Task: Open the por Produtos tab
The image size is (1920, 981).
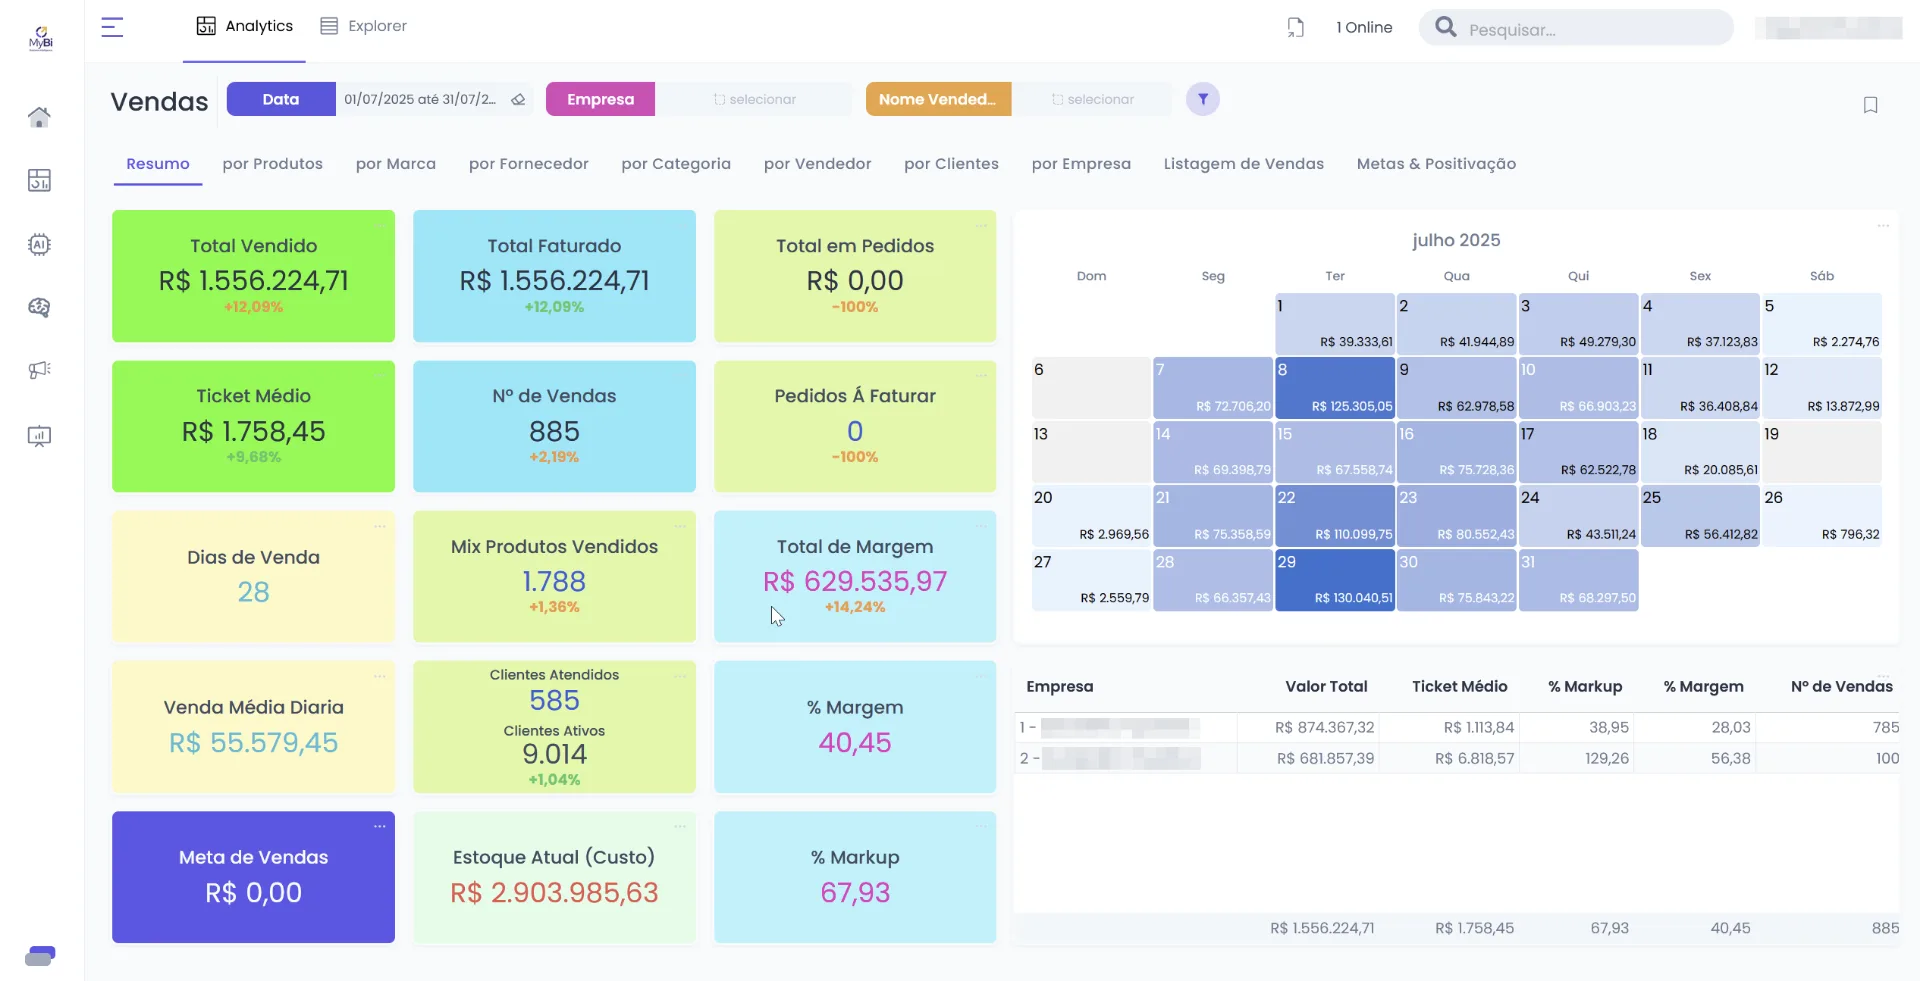Action: [272, 164]
